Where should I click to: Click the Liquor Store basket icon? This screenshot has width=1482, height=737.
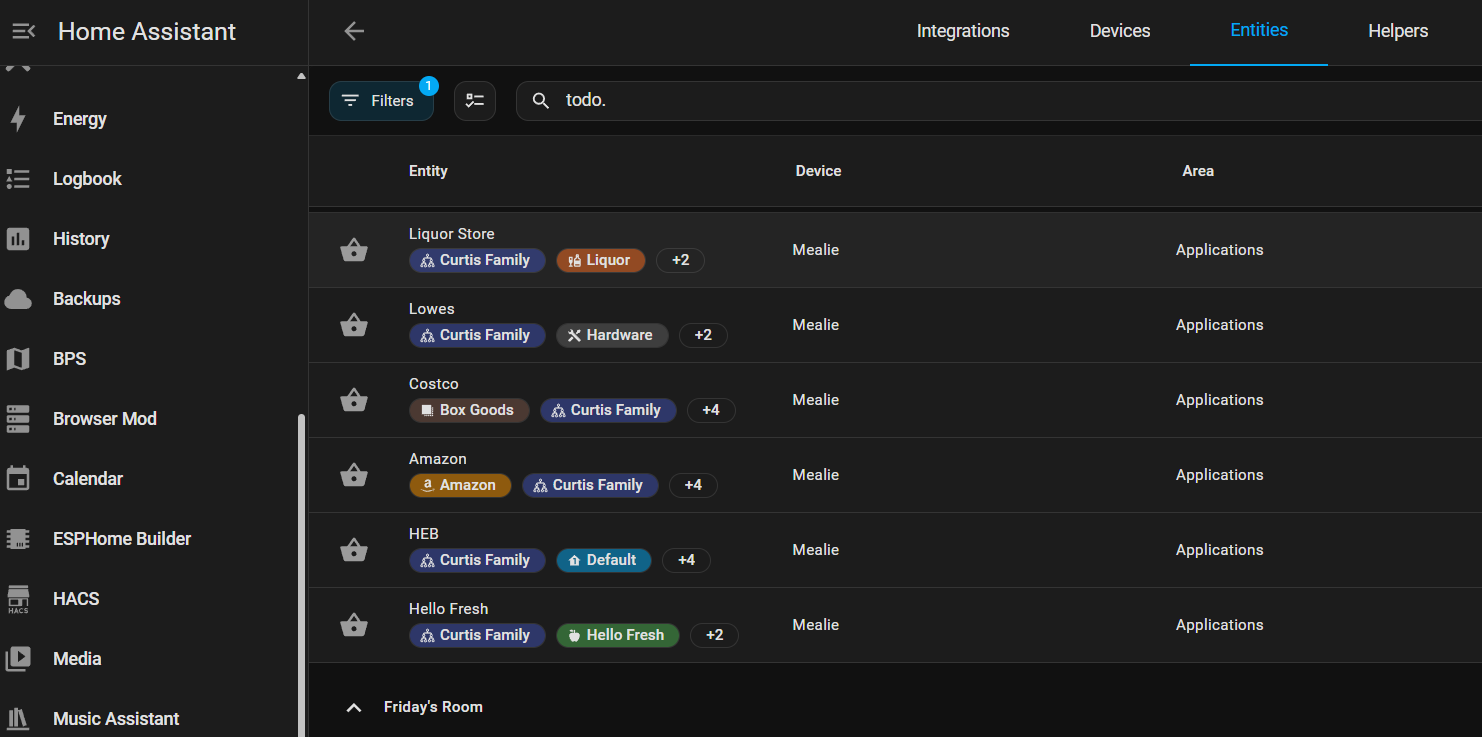coord(354,250)
